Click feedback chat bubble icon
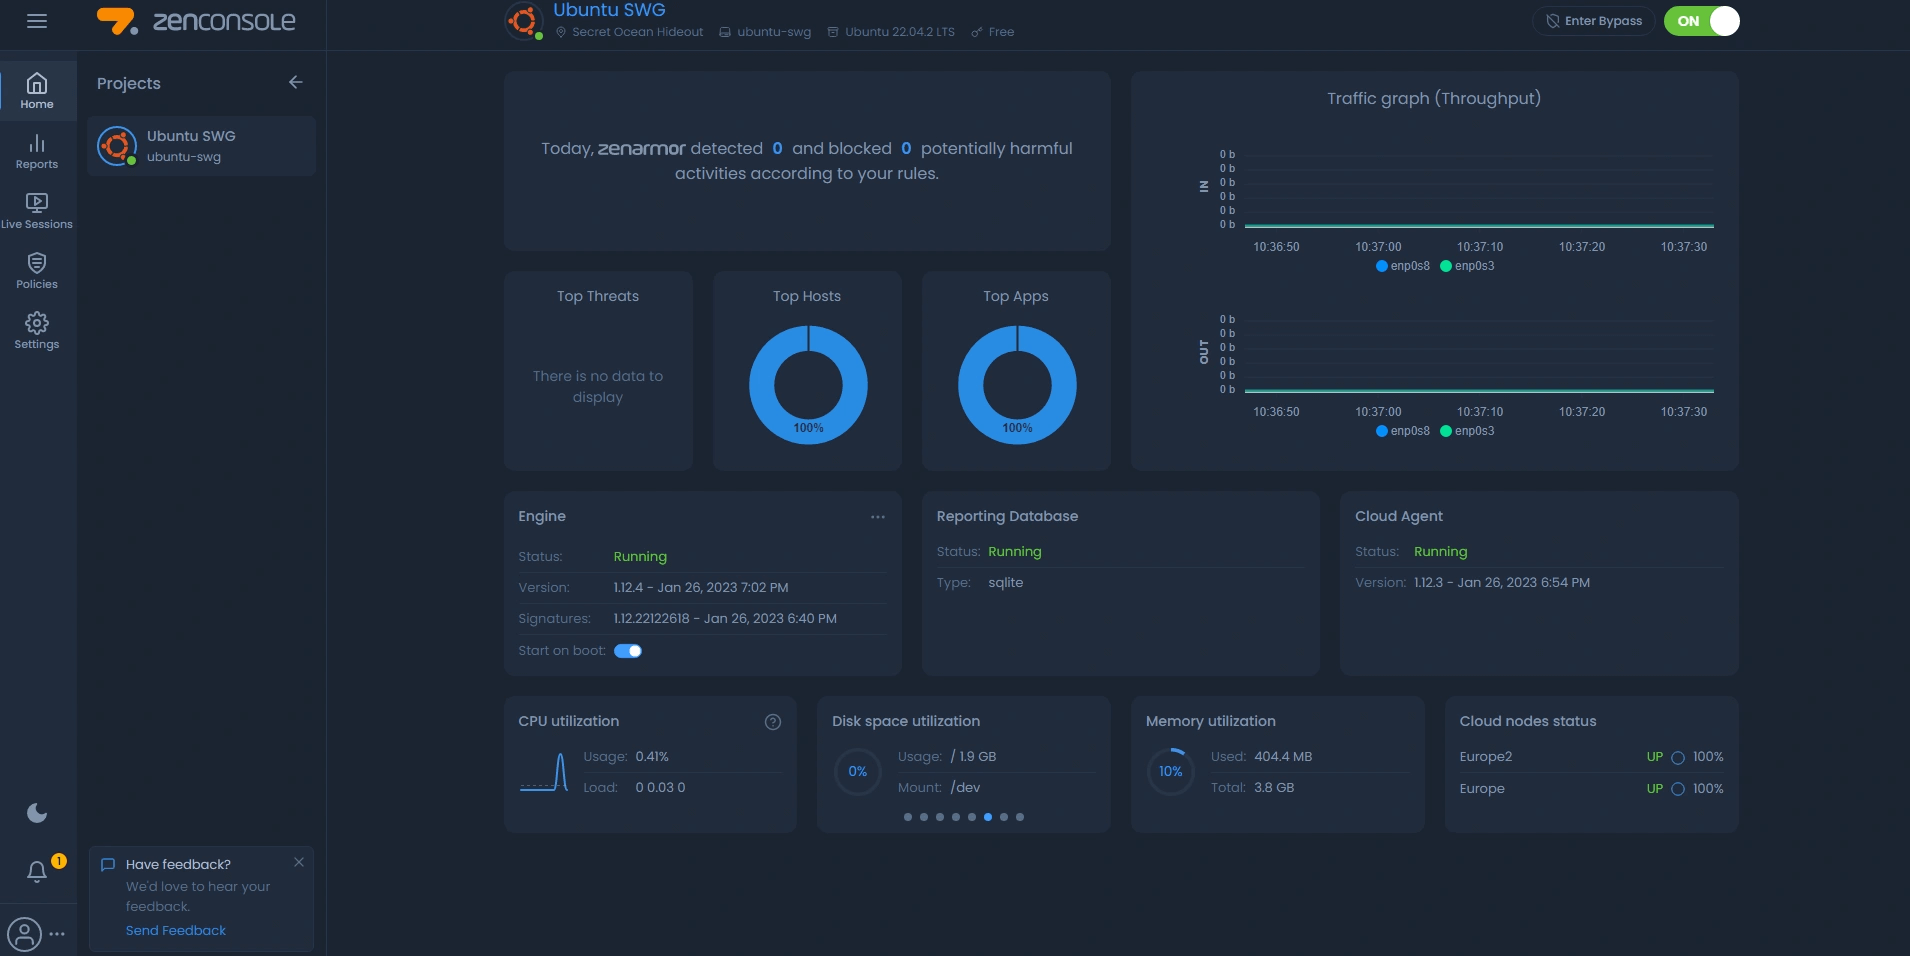The image size is (1910, 956). (108, 865)
